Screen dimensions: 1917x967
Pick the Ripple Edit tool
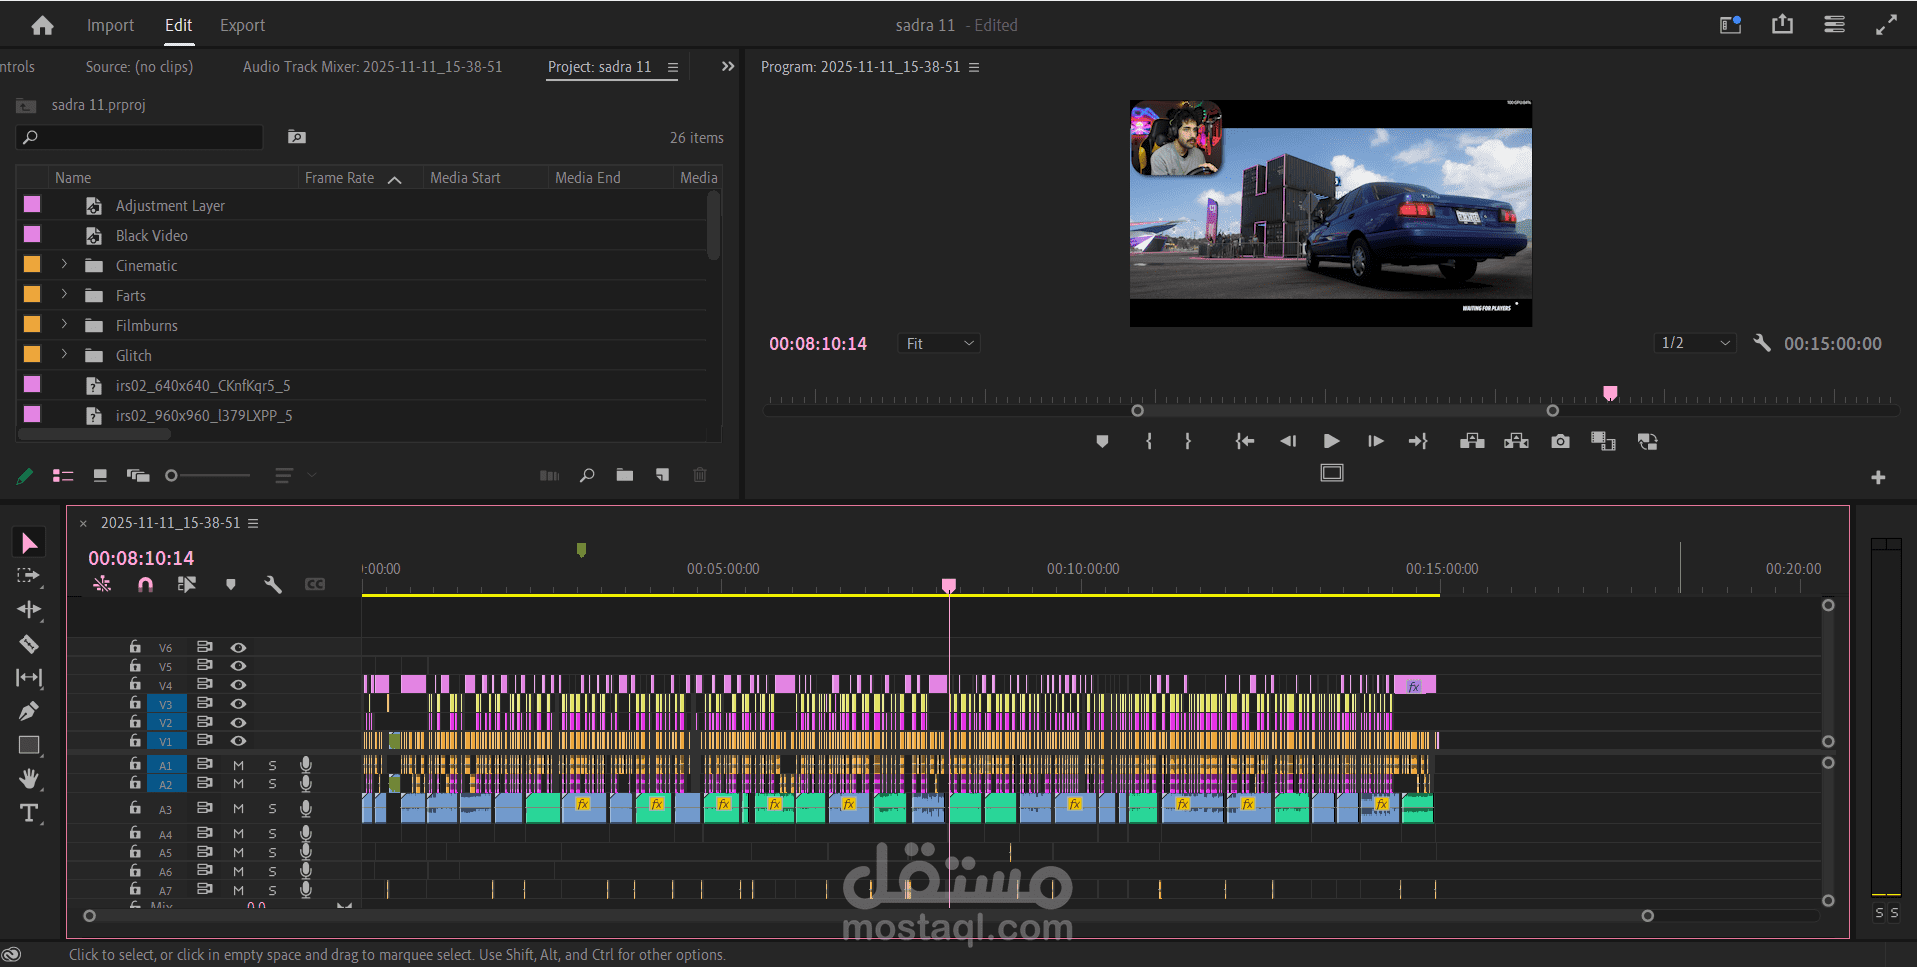(29, 609)
